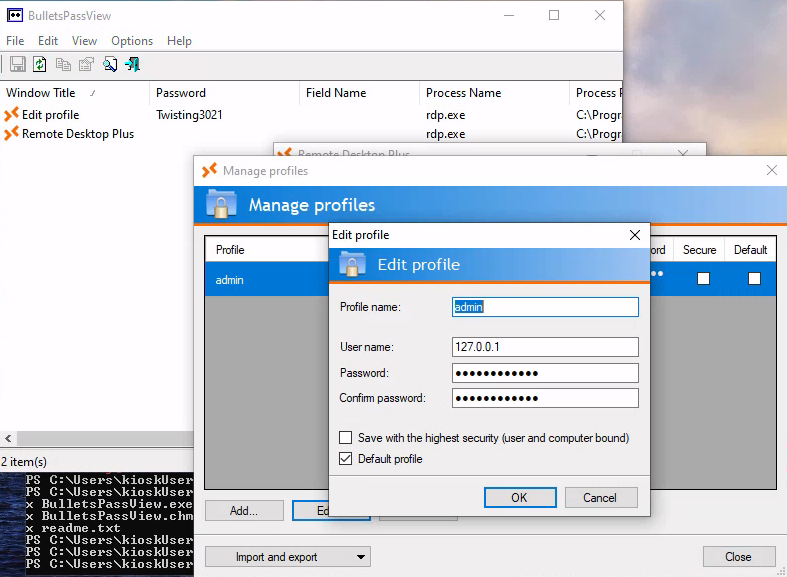This screenshot has width=787, height=577.
Task: Open the Help menu
Action: [x=179, y=41]
